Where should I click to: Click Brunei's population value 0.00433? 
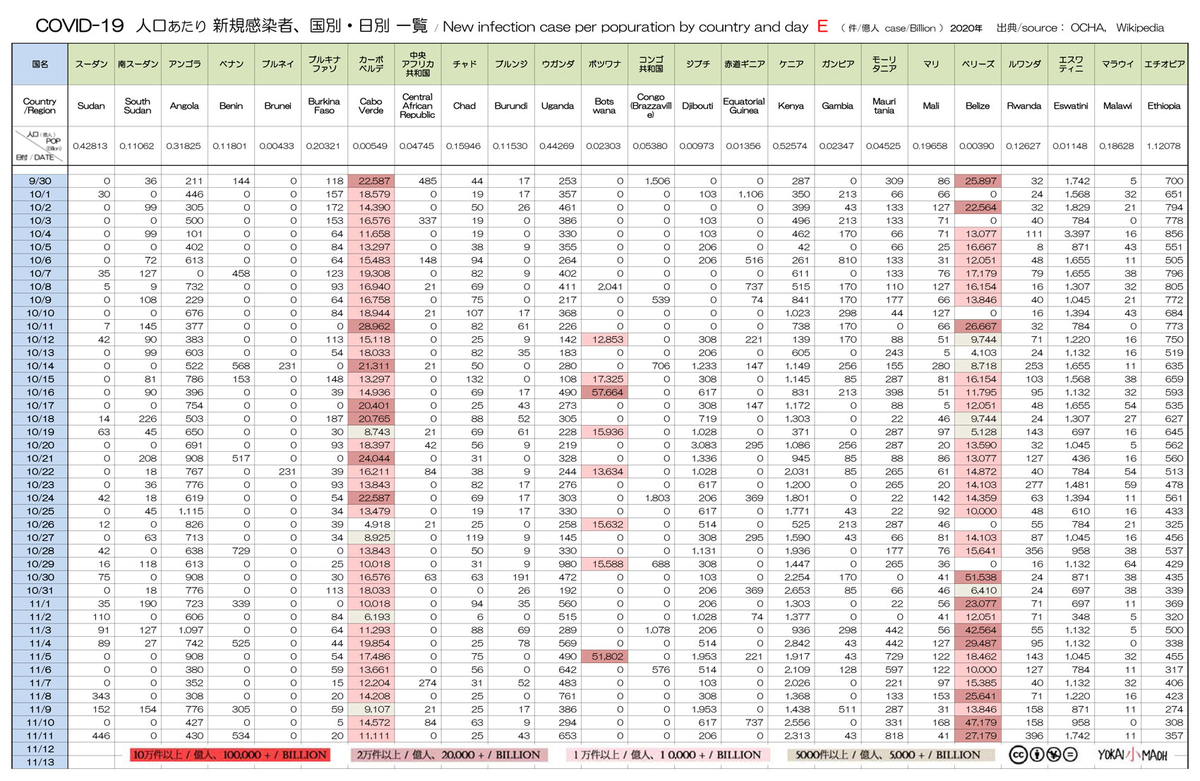click(x=276, y=144)
